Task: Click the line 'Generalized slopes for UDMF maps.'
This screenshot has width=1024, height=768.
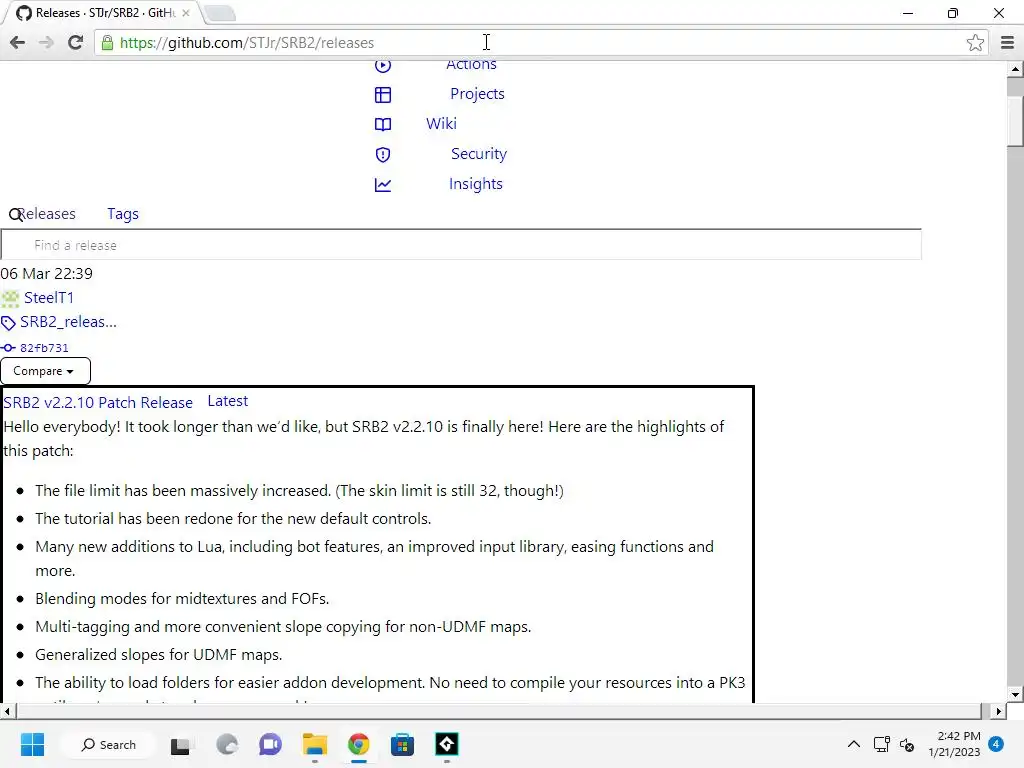Action: [159, 655]
